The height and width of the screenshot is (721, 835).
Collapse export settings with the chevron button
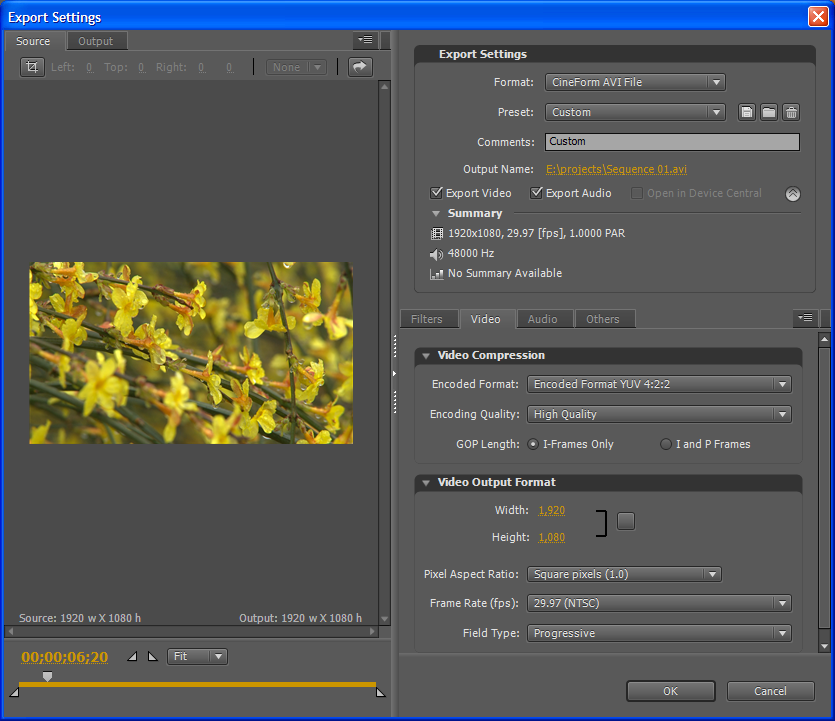coord(792,194)
